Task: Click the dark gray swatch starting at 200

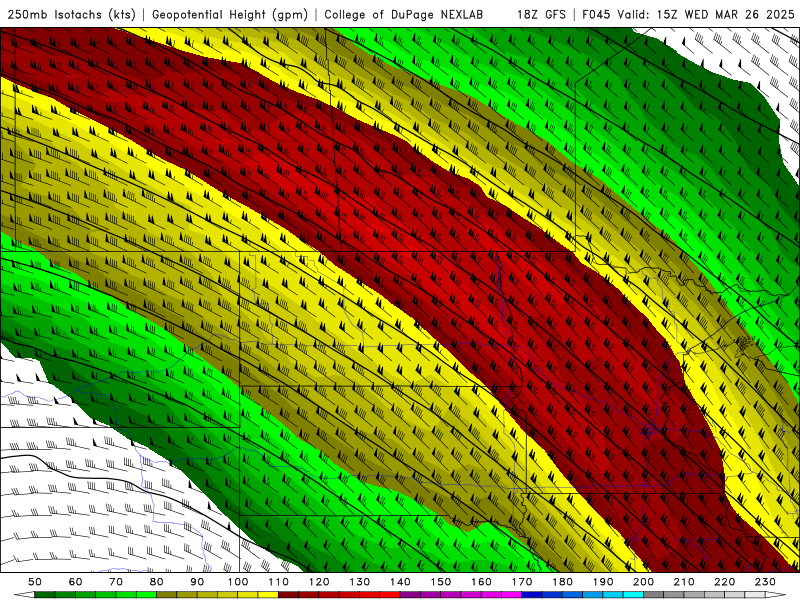Action: pos(654,595)
